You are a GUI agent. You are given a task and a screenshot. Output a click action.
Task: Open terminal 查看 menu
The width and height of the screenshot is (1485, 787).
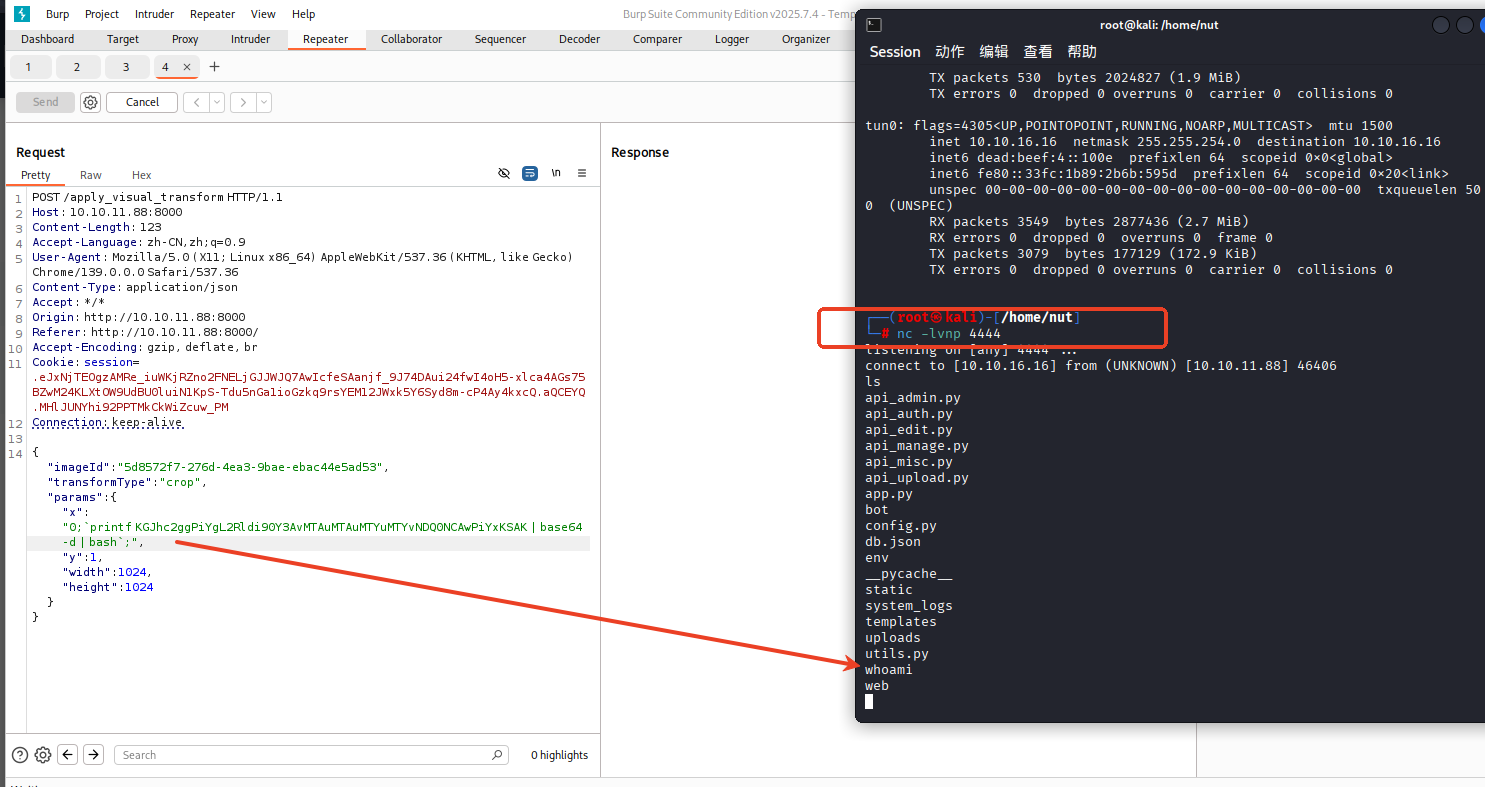(1038, 52)
